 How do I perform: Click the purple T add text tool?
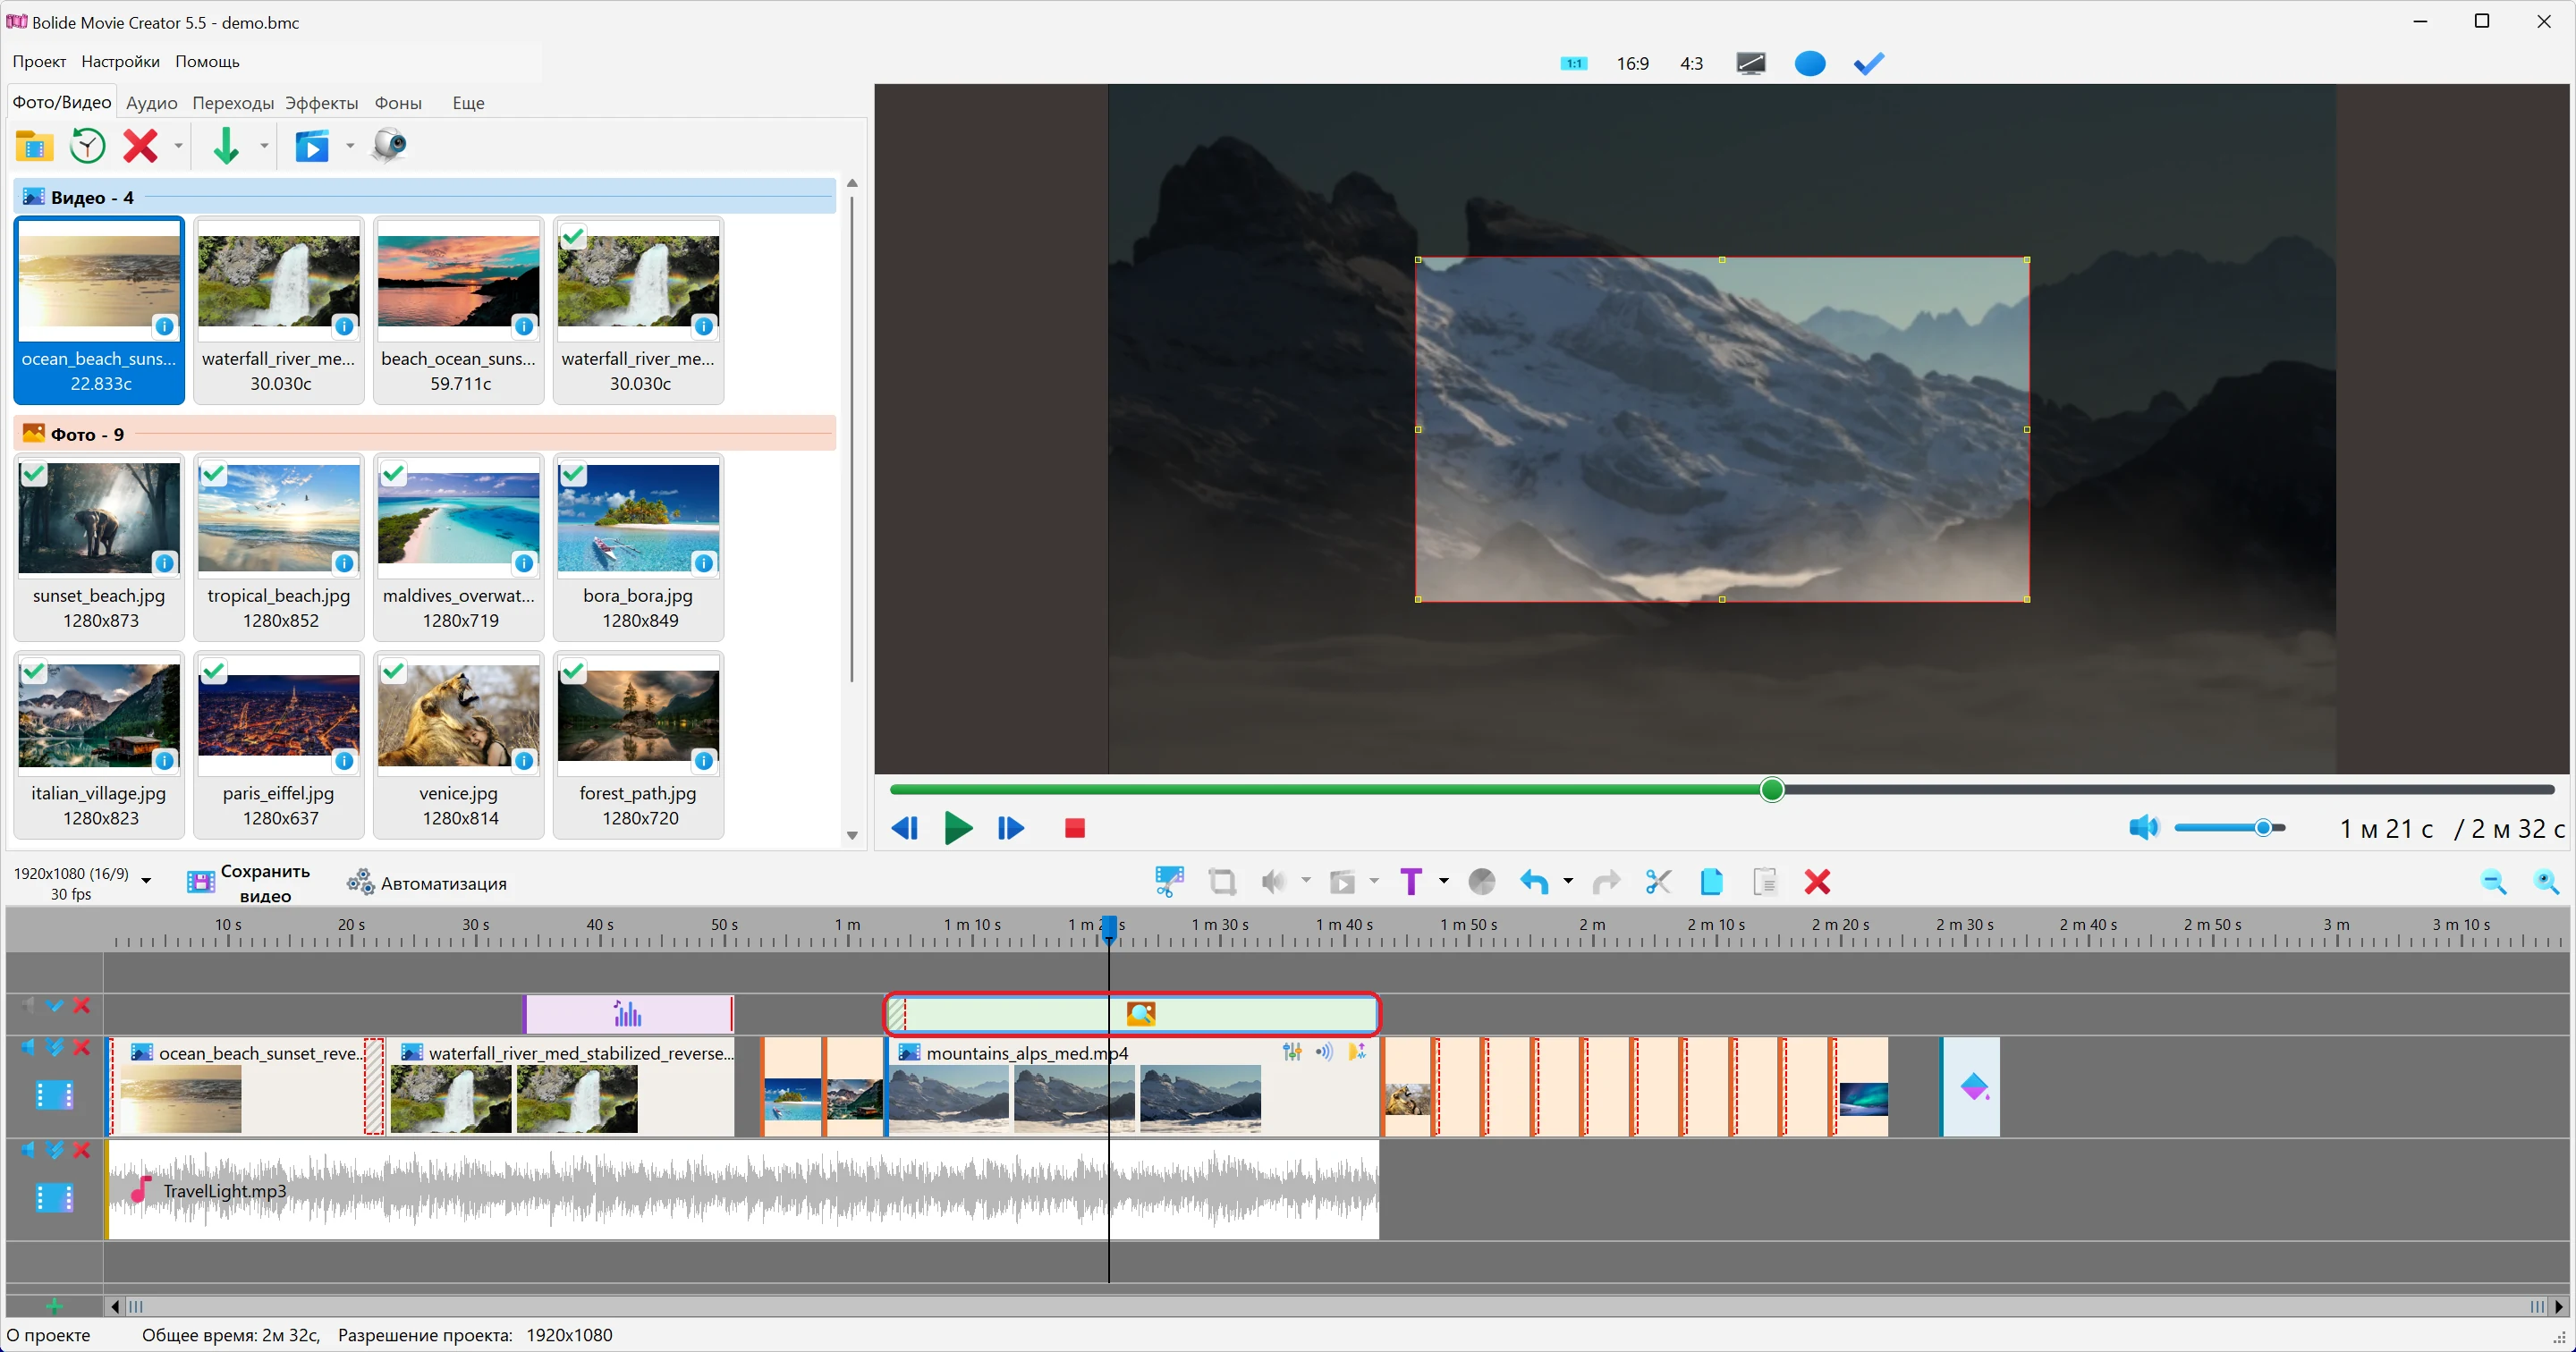pyautogui.click(x=1411, y=882)
